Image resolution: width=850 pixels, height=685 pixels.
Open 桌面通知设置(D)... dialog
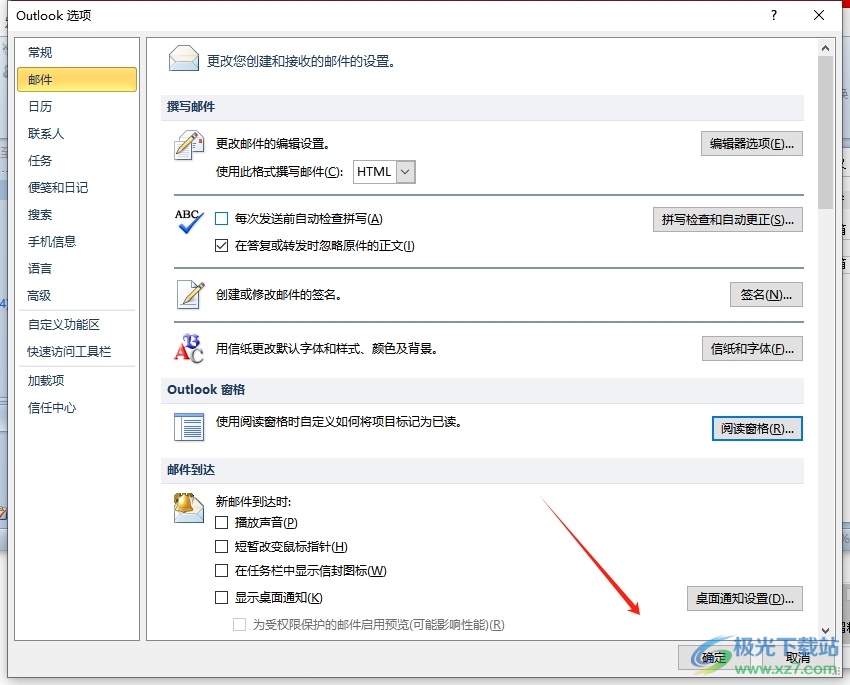tap(744, 598)
